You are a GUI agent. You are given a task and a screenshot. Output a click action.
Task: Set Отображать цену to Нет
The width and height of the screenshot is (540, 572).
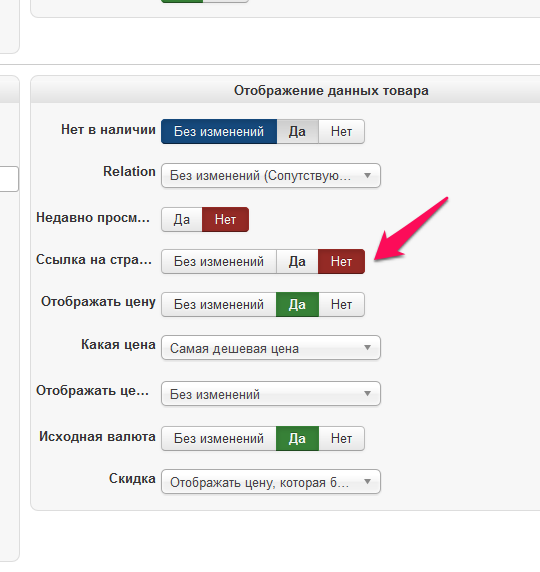coord(342,304)
